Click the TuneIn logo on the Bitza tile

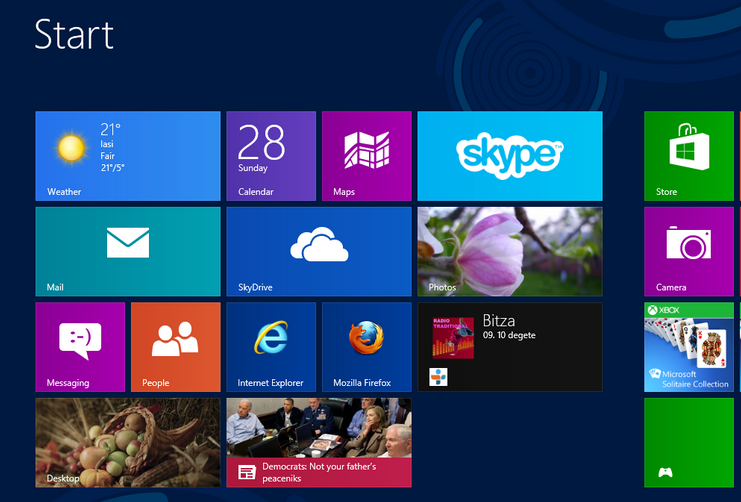pos(438,377)
